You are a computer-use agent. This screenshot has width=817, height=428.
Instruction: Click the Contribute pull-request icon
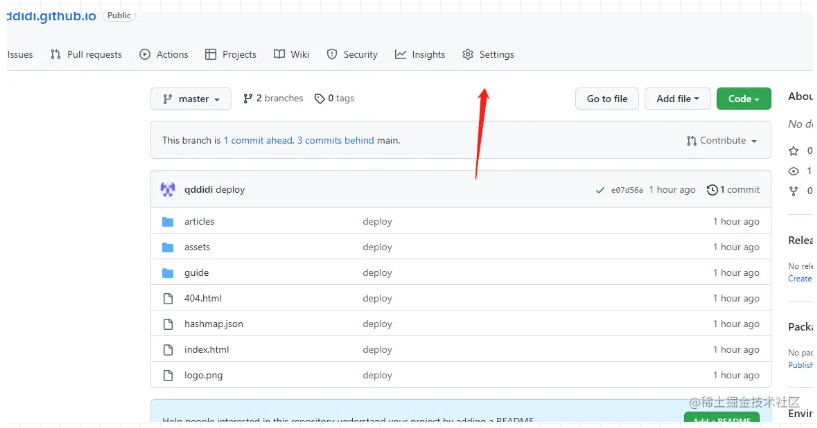(691, 141)
